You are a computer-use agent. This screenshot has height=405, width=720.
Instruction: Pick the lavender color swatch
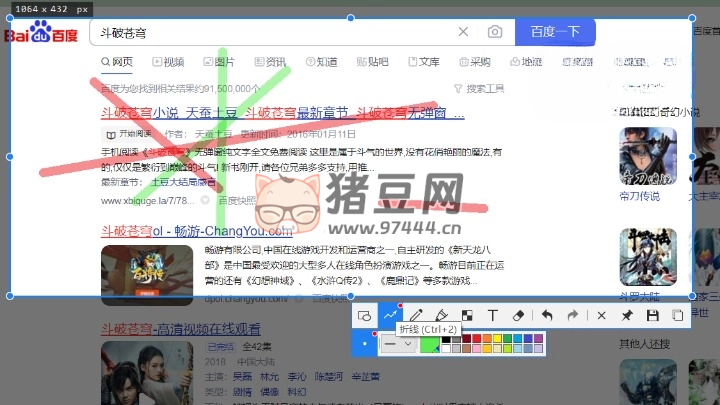(538, 349)
